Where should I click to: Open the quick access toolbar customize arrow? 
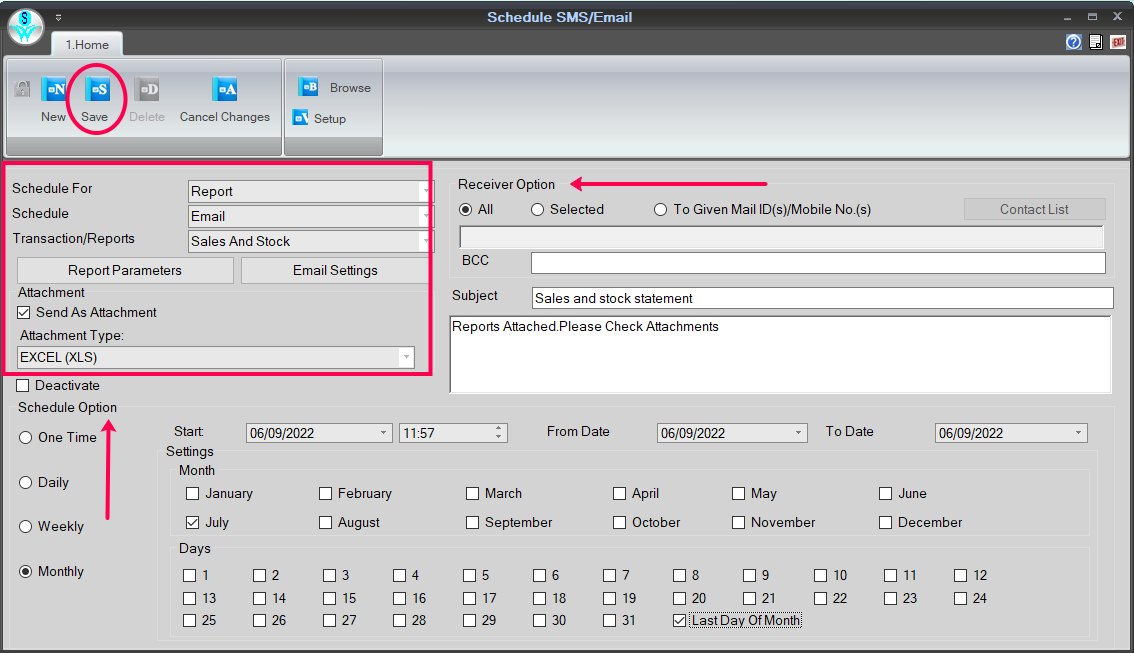(58, 18)
